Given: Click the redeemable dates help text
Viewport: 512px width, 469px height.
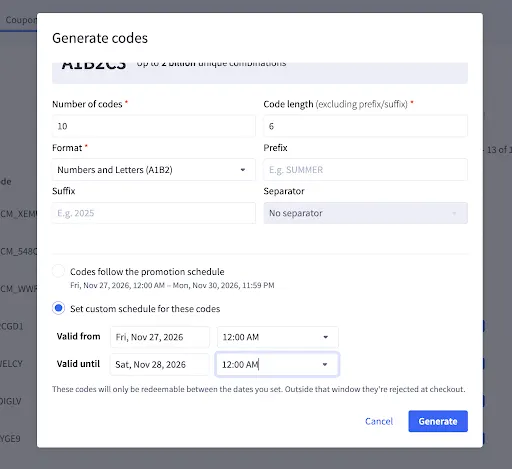Looking at the screenshot, I should click(259, 389).
